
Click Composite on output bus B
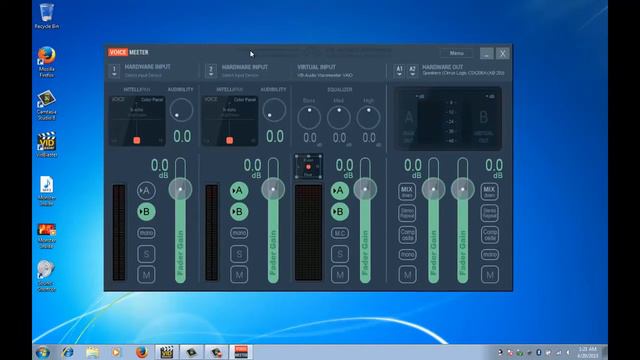coord(489,235)
